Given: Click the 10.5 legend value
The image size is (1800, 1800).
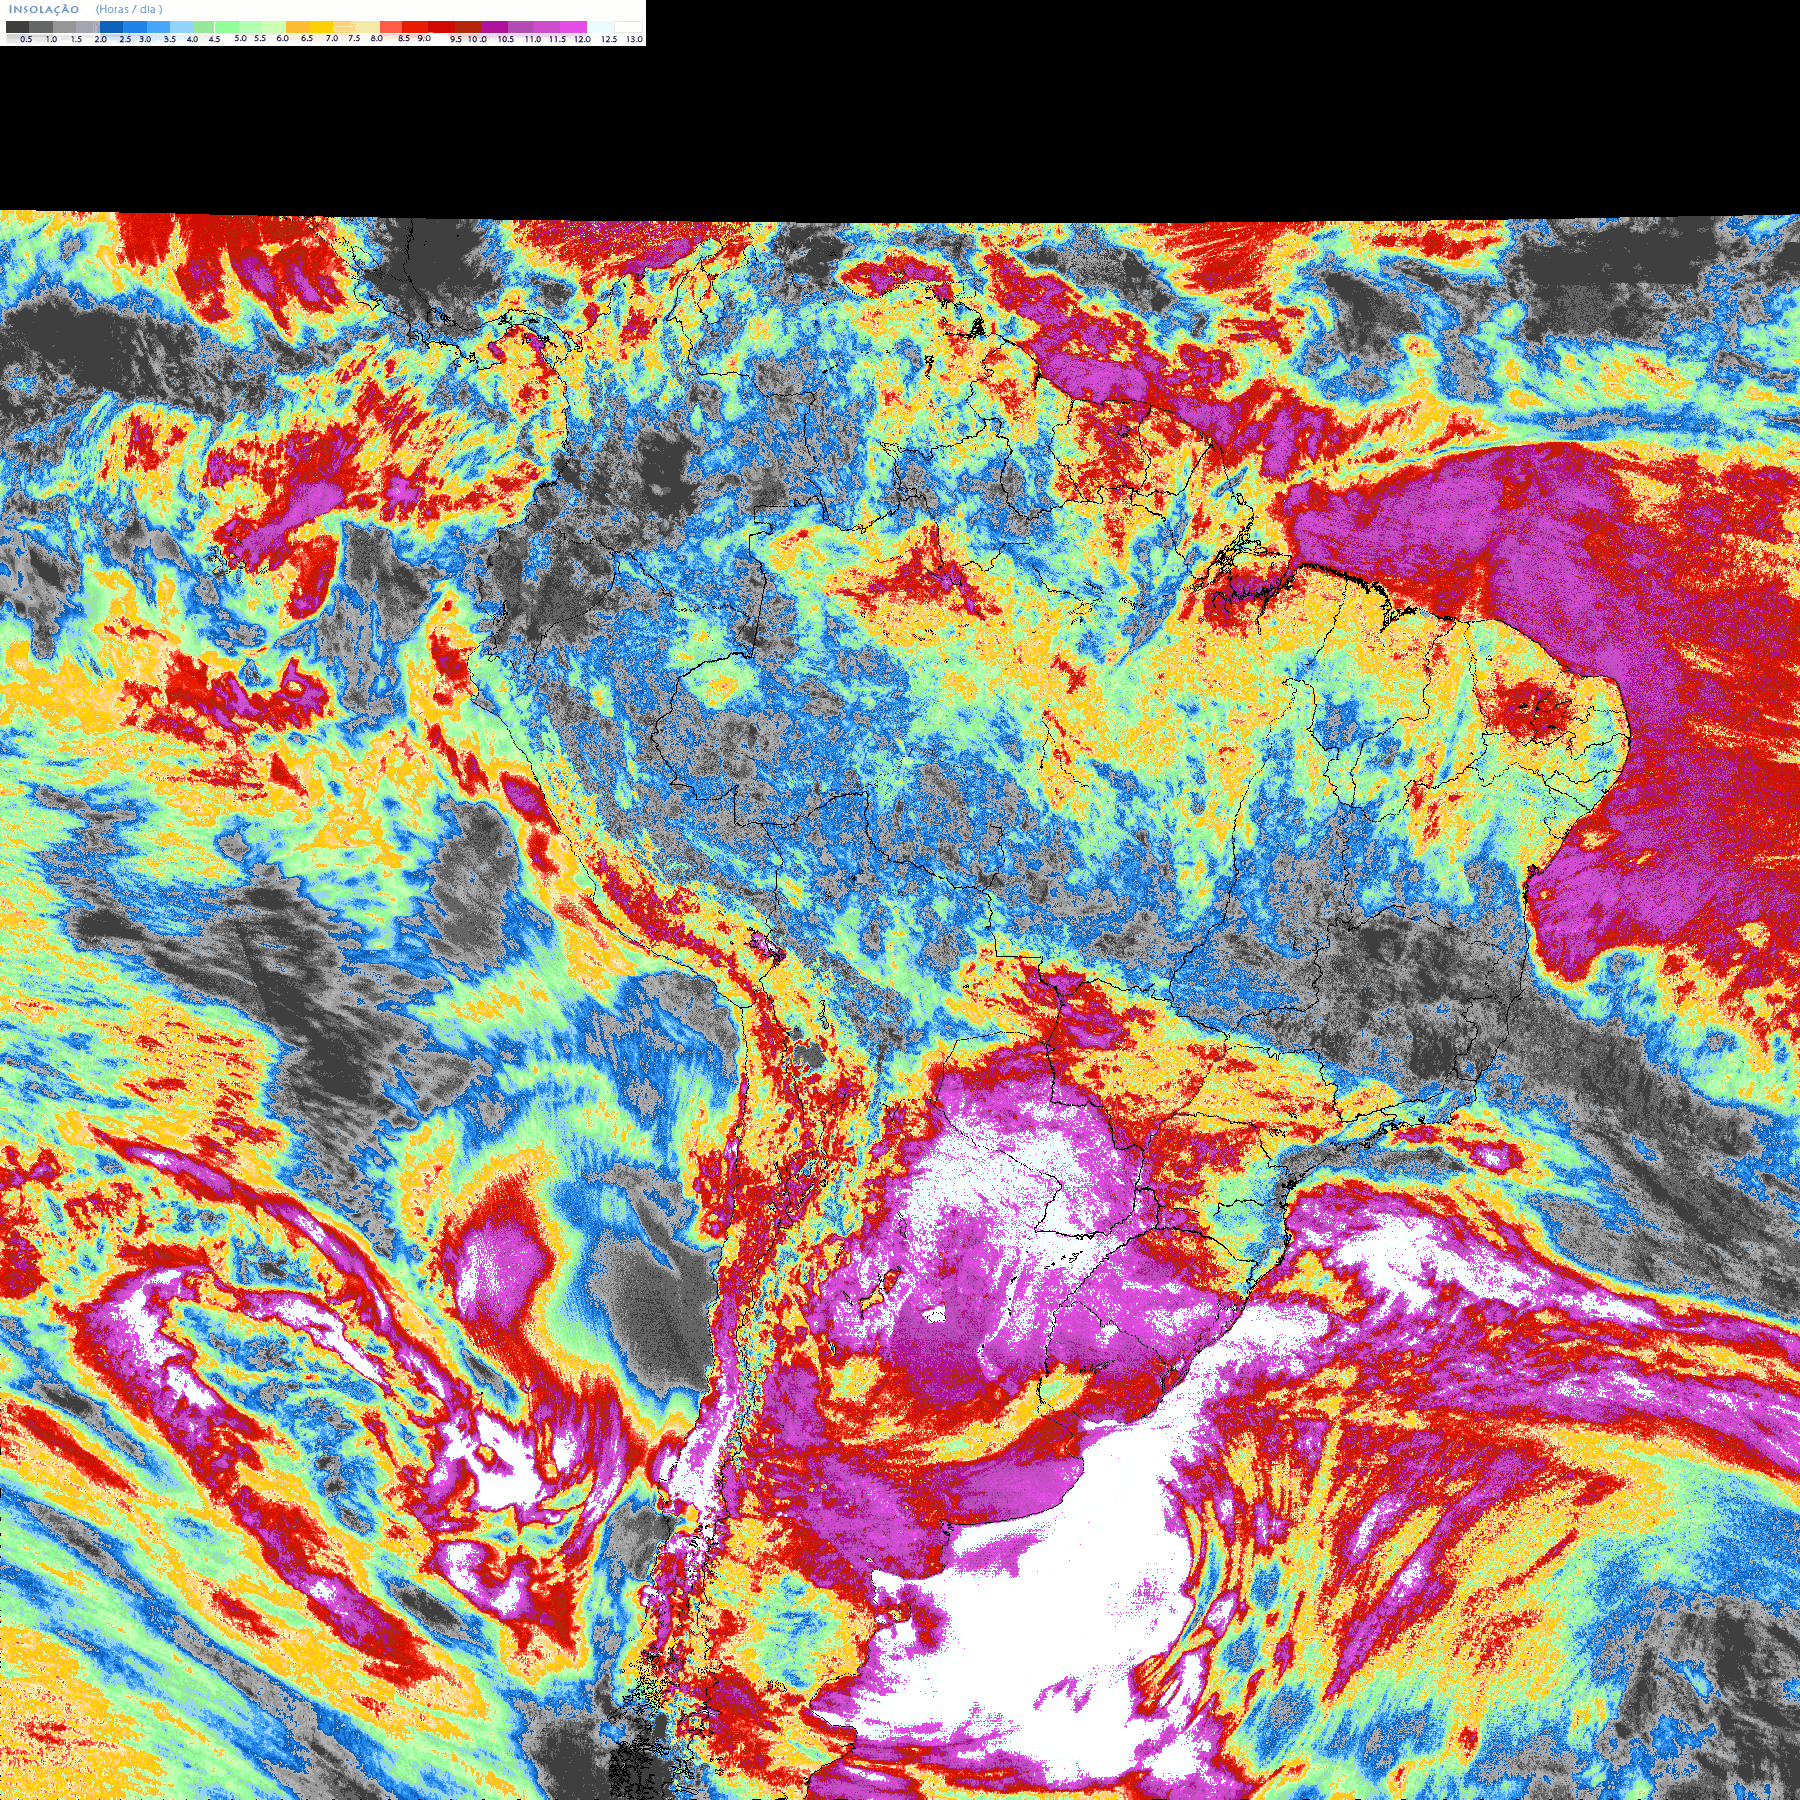Looking at the screenshot, I should click(x=506, y=39).
